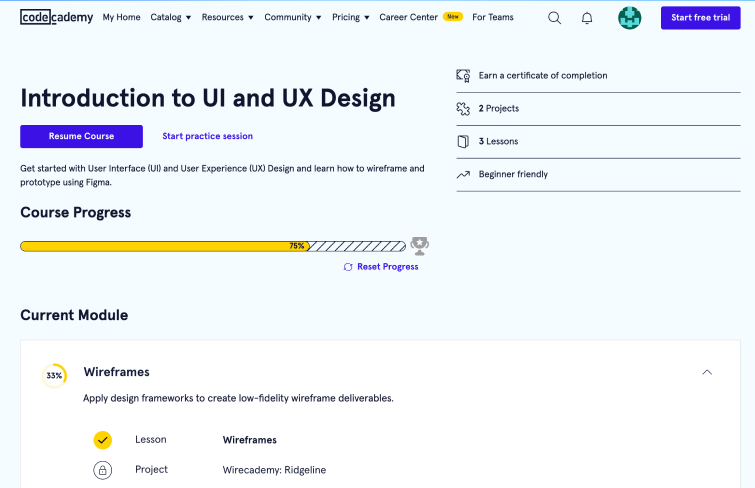755x488 pixels.
Task: Go to My Home
Action: pyautogui.click(x=121, y=18)
